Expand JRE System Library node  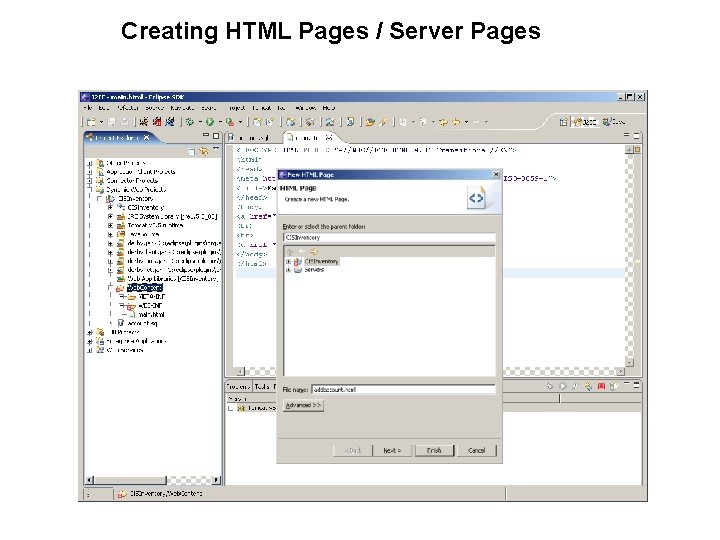coord(110,216)
